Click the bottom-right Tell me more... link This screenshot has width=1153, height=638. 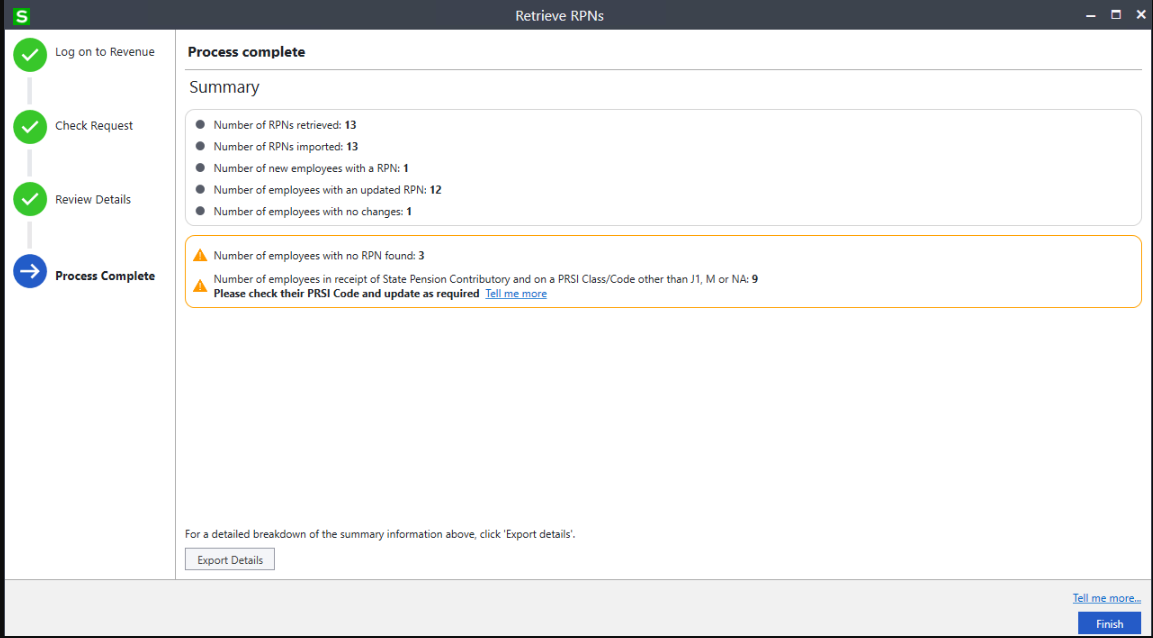1106,598
